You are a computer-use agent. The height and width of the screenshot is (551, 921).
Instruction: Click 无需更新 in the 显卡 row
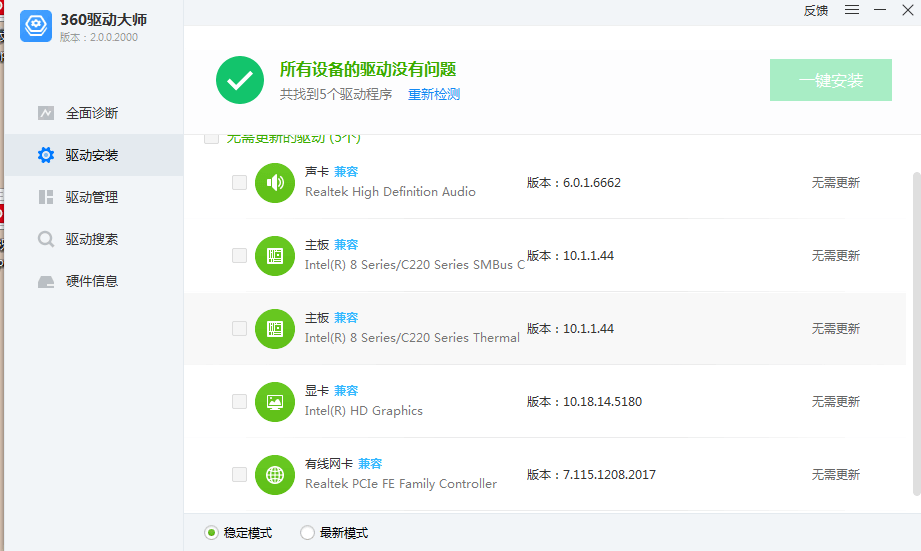[x=835, y=402]
